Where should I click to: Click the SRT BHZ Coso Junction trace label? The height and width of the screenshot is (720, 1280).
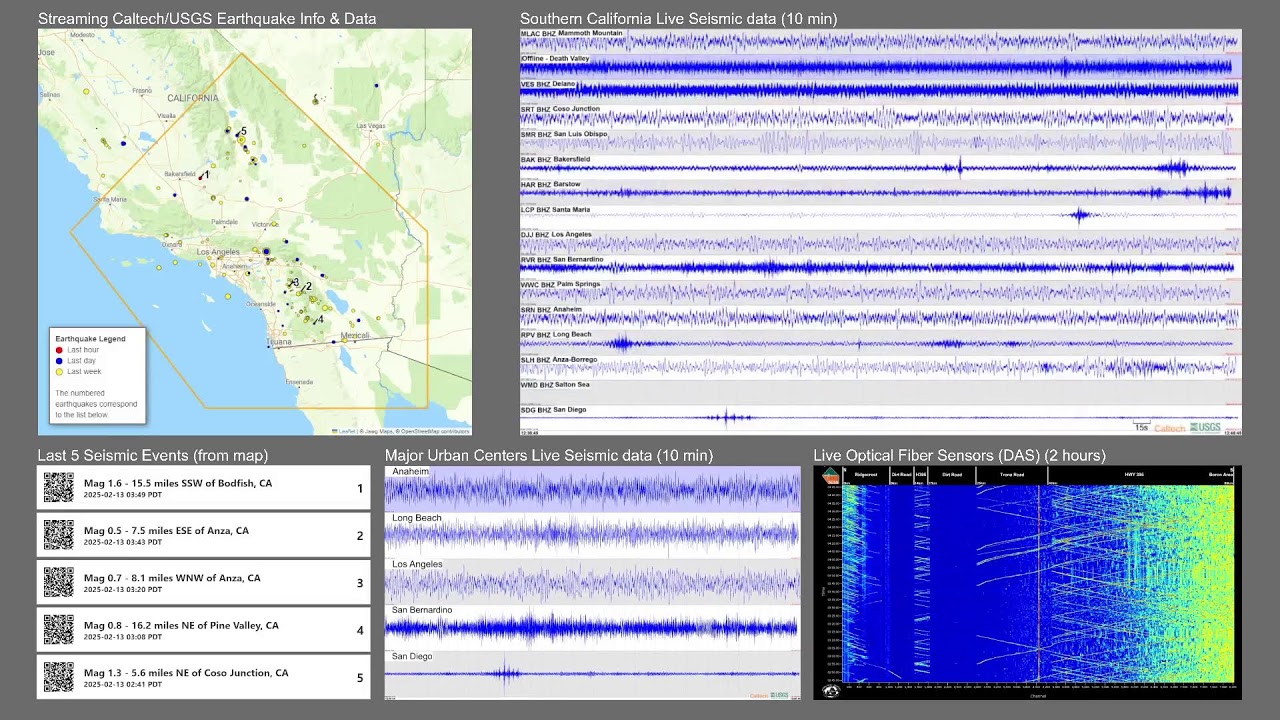click(x=561, y=109)
